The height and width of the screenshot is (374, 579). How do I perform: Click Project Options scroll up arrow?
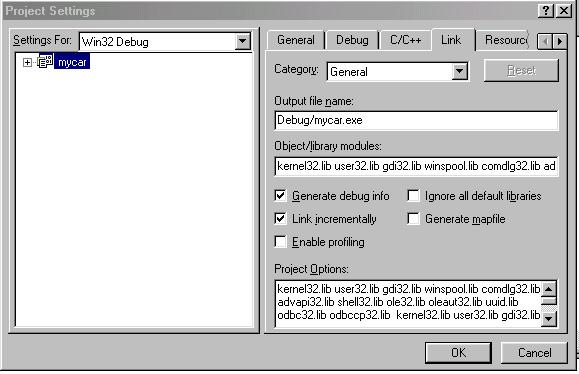pos(549,289)
